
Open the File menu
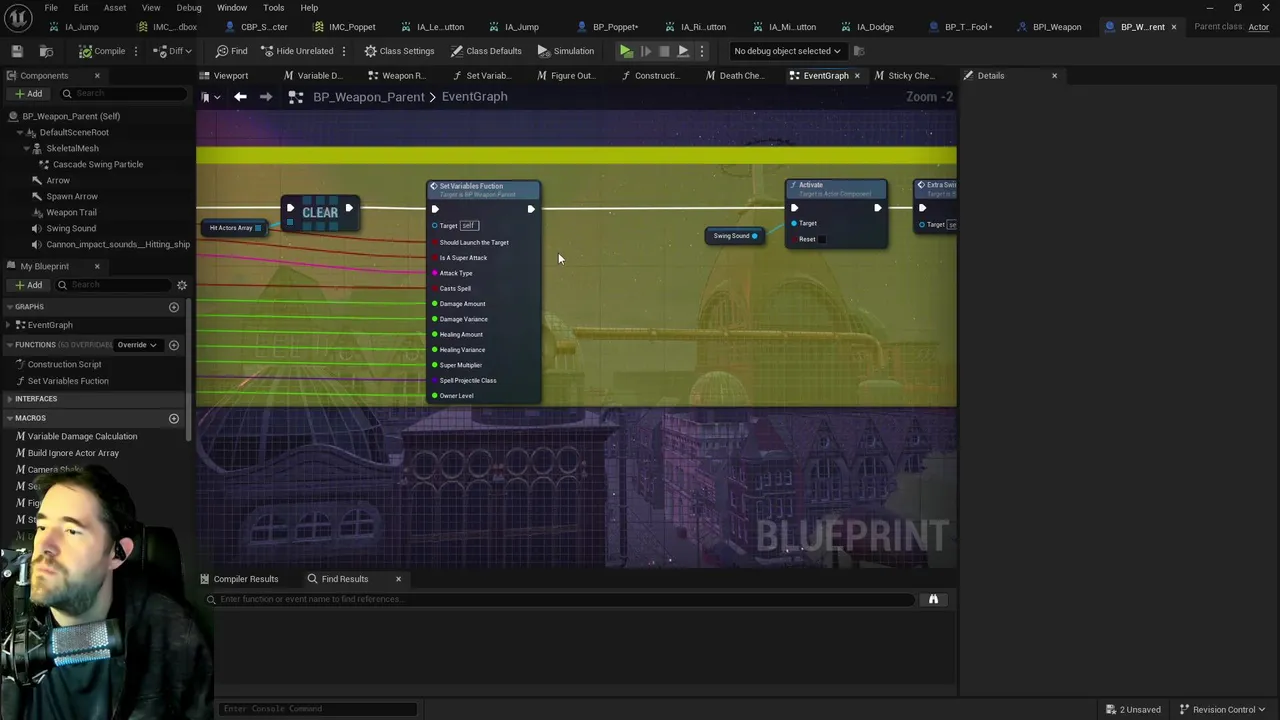click(51, 7)
